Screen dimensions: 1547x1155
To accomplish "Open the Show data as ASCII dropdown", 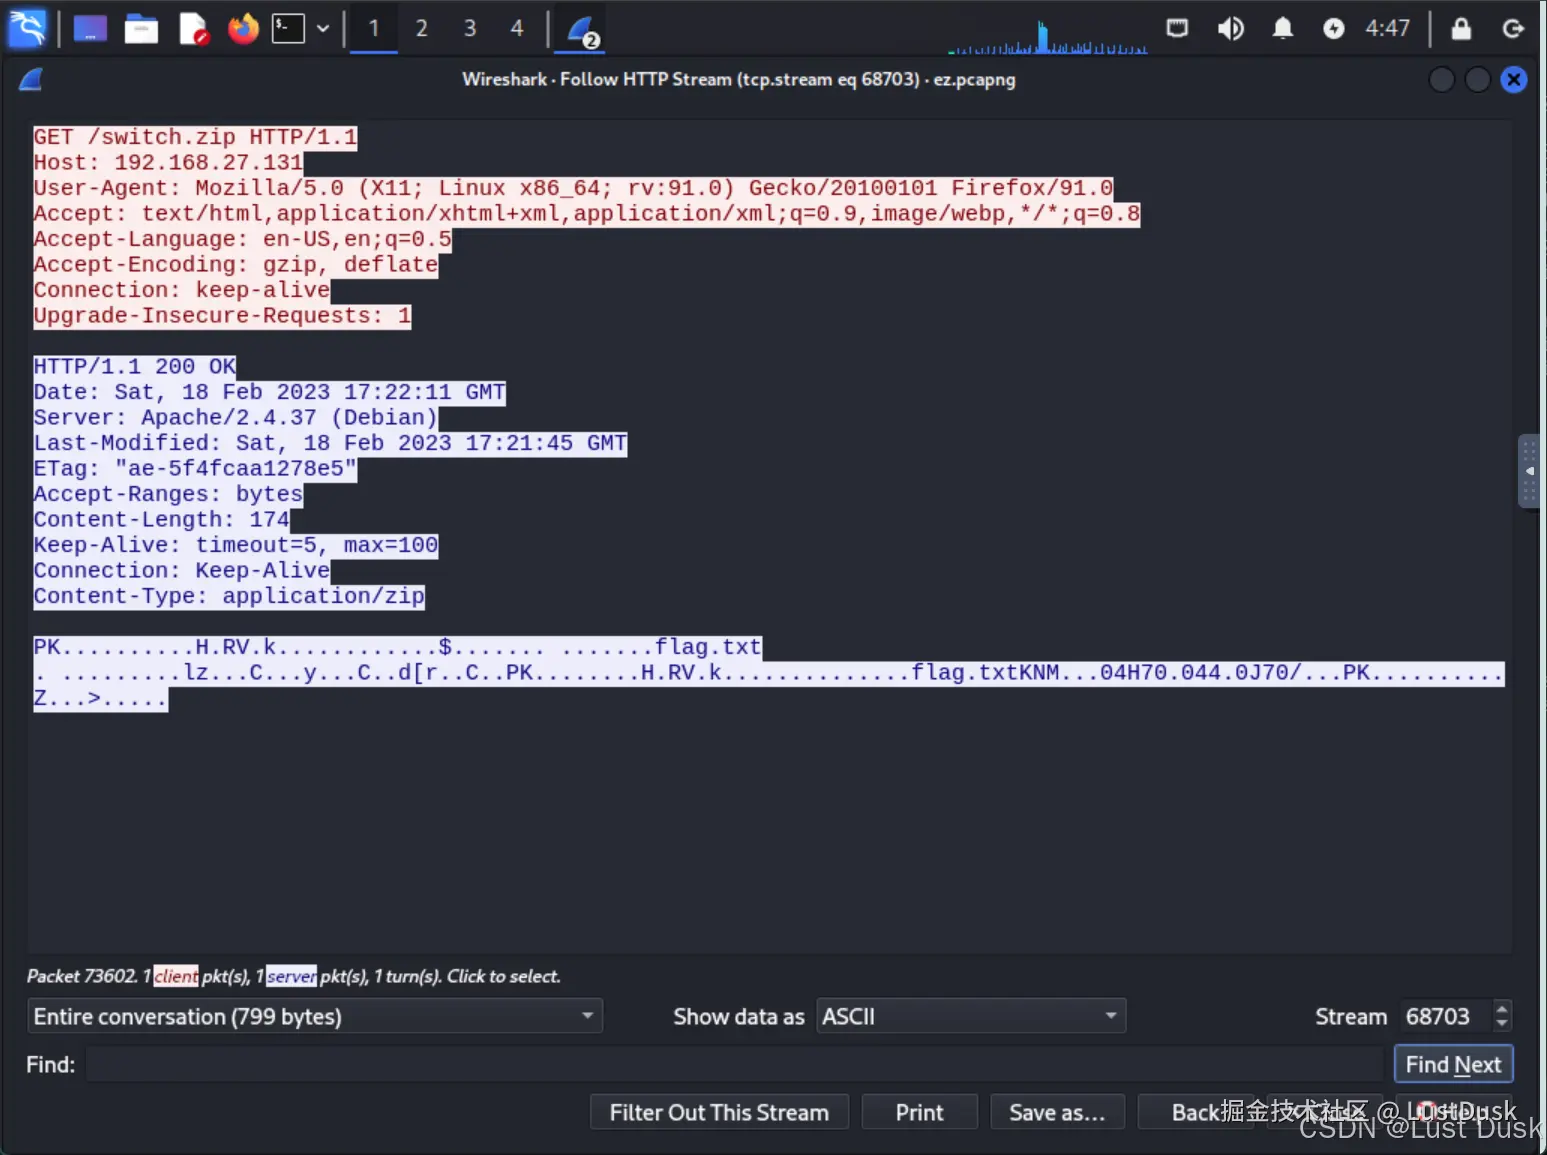I will click(971, 1017).
